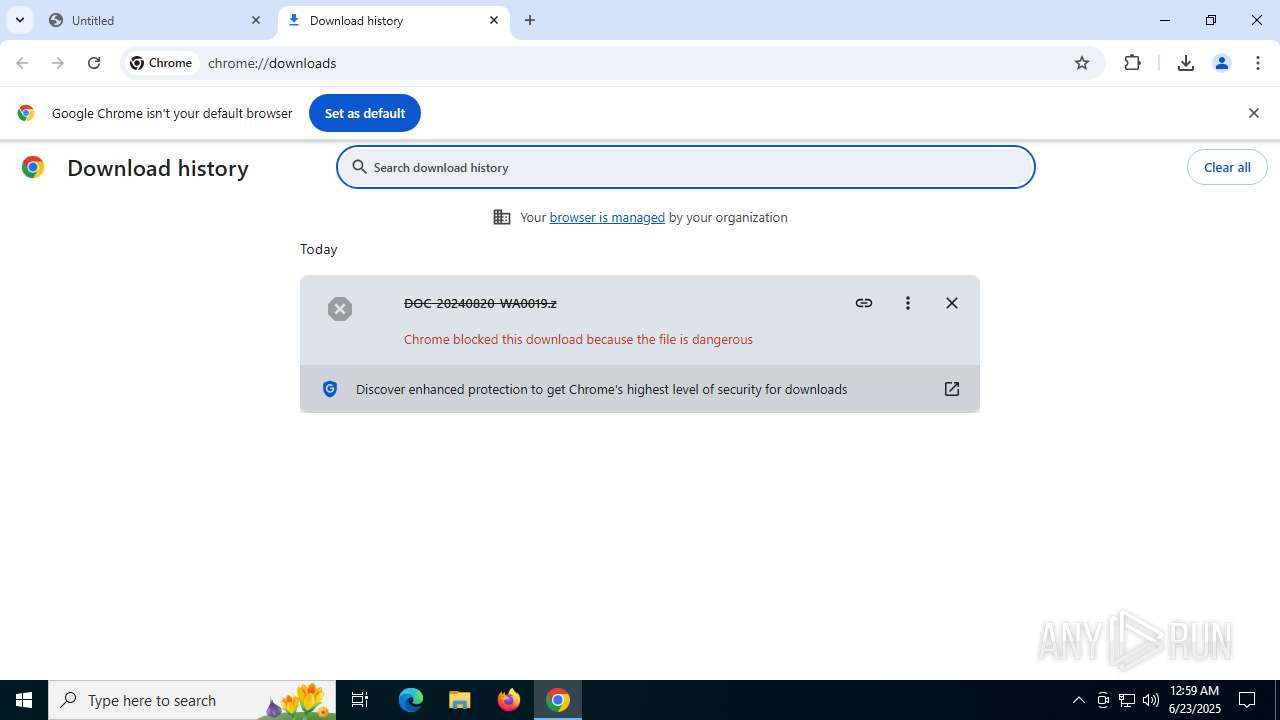The image size is (1280, 720).
Task: Dismiss the default browser infobar
Action: [x=1254, y=113]
